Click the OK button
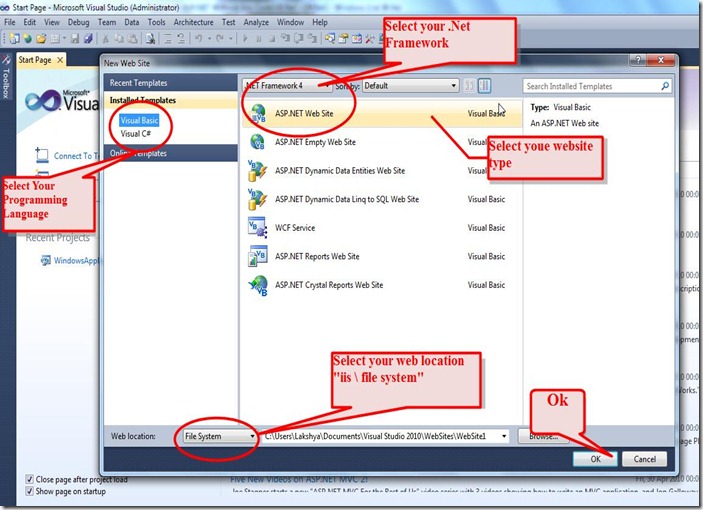 point(595,459)
